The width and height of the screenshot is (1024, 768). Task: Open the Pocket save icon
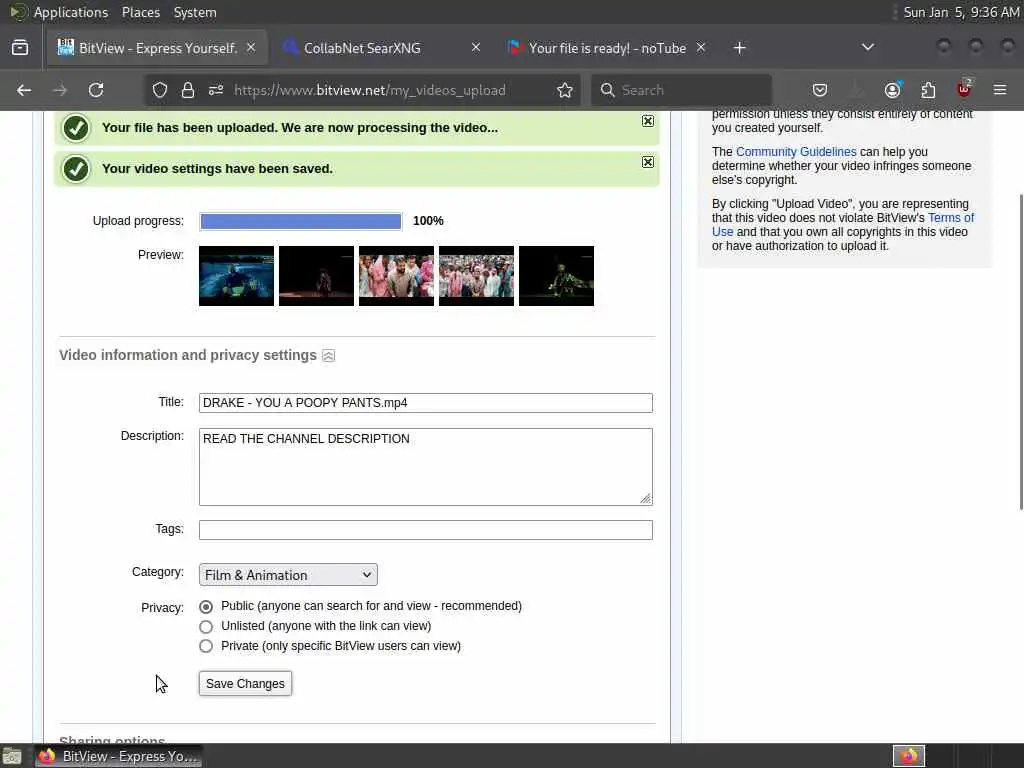(x=820, y=90)
